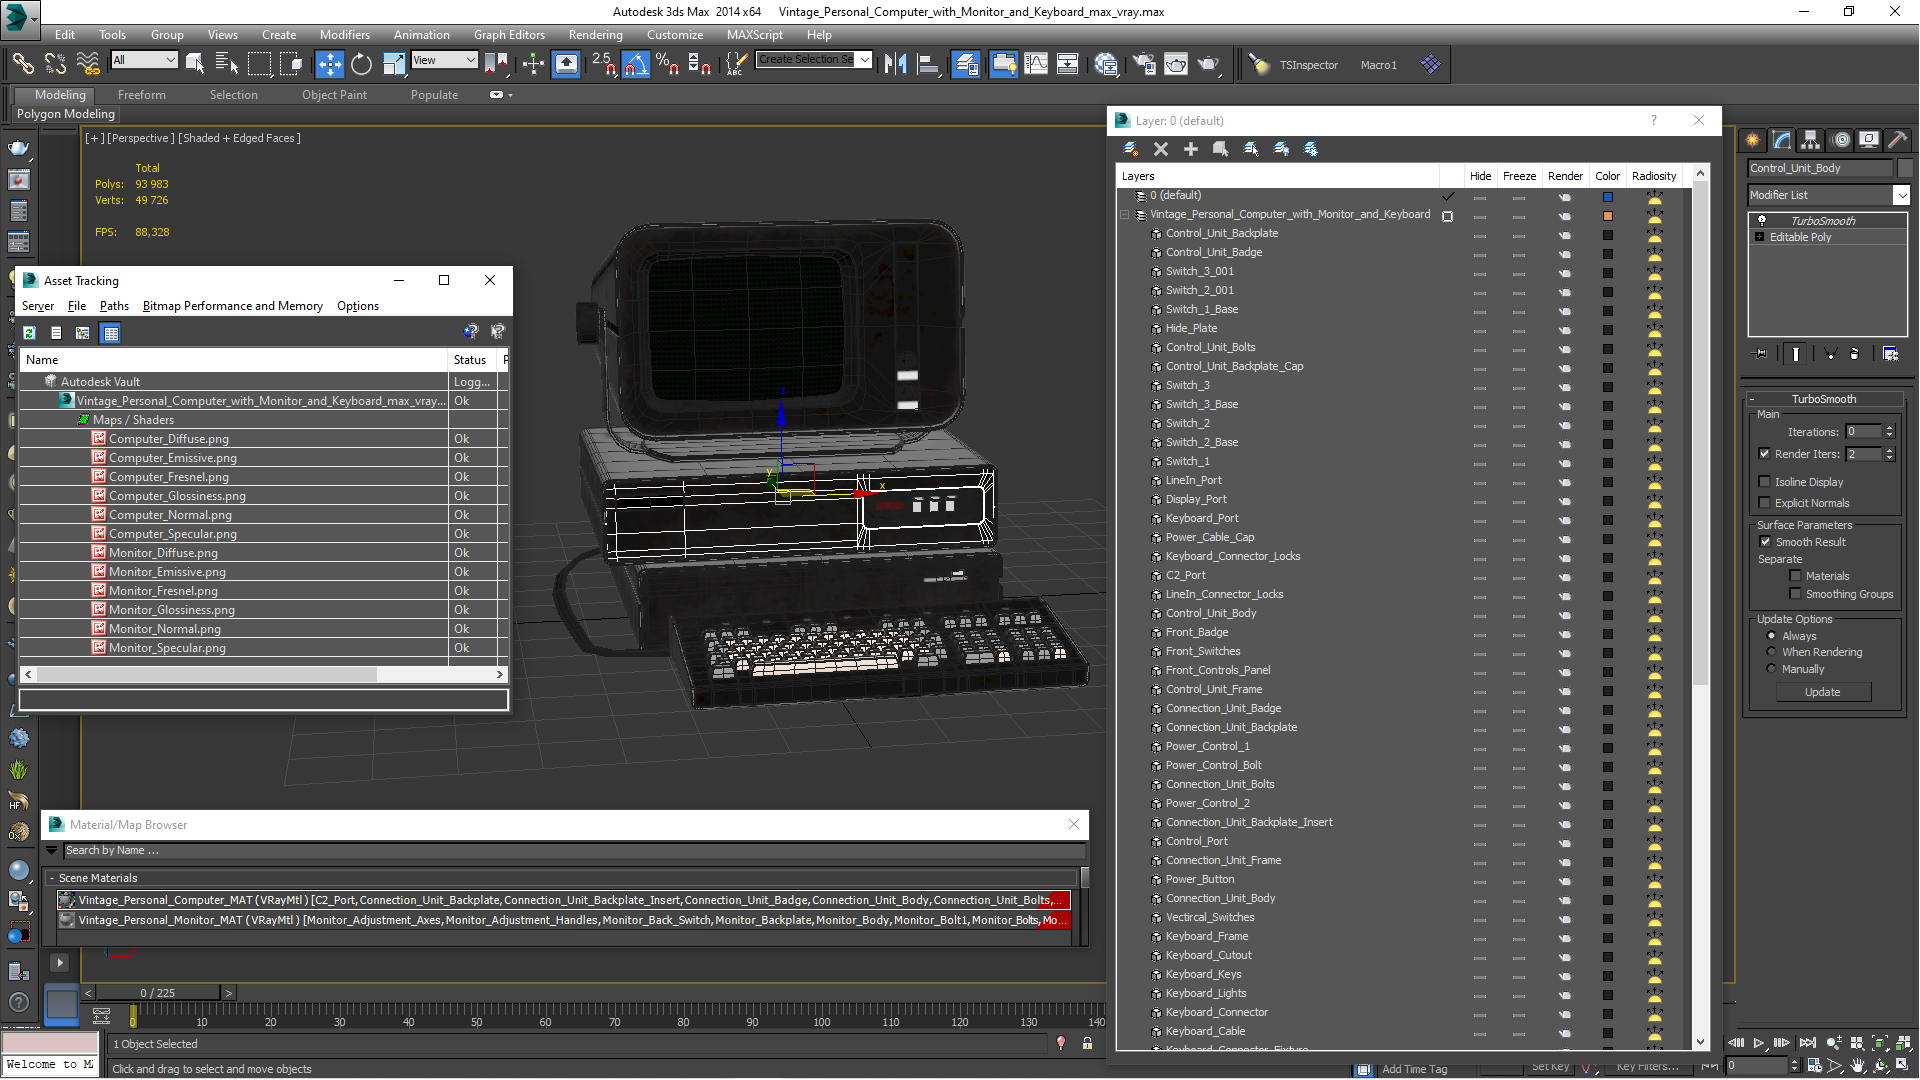Screen dimensions: 1920x1080
Task: Click the Macro1 toolbar button
Action: coord(1378,65)
